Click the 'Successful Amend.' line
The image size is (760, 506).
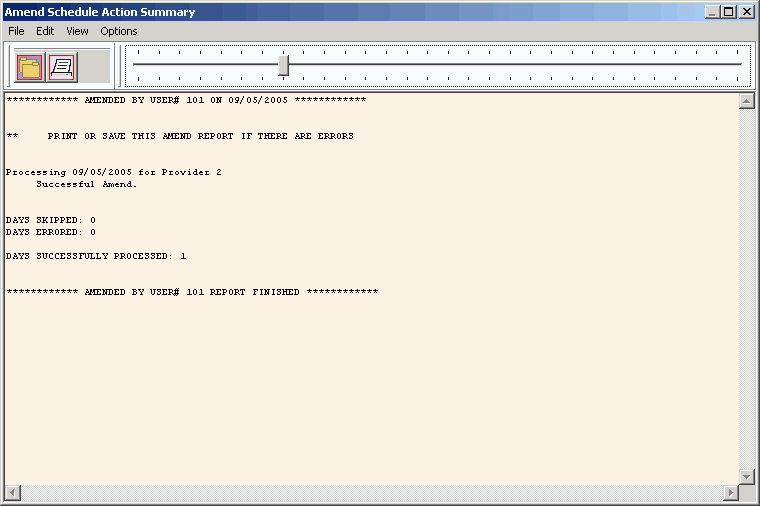[87, 184]
